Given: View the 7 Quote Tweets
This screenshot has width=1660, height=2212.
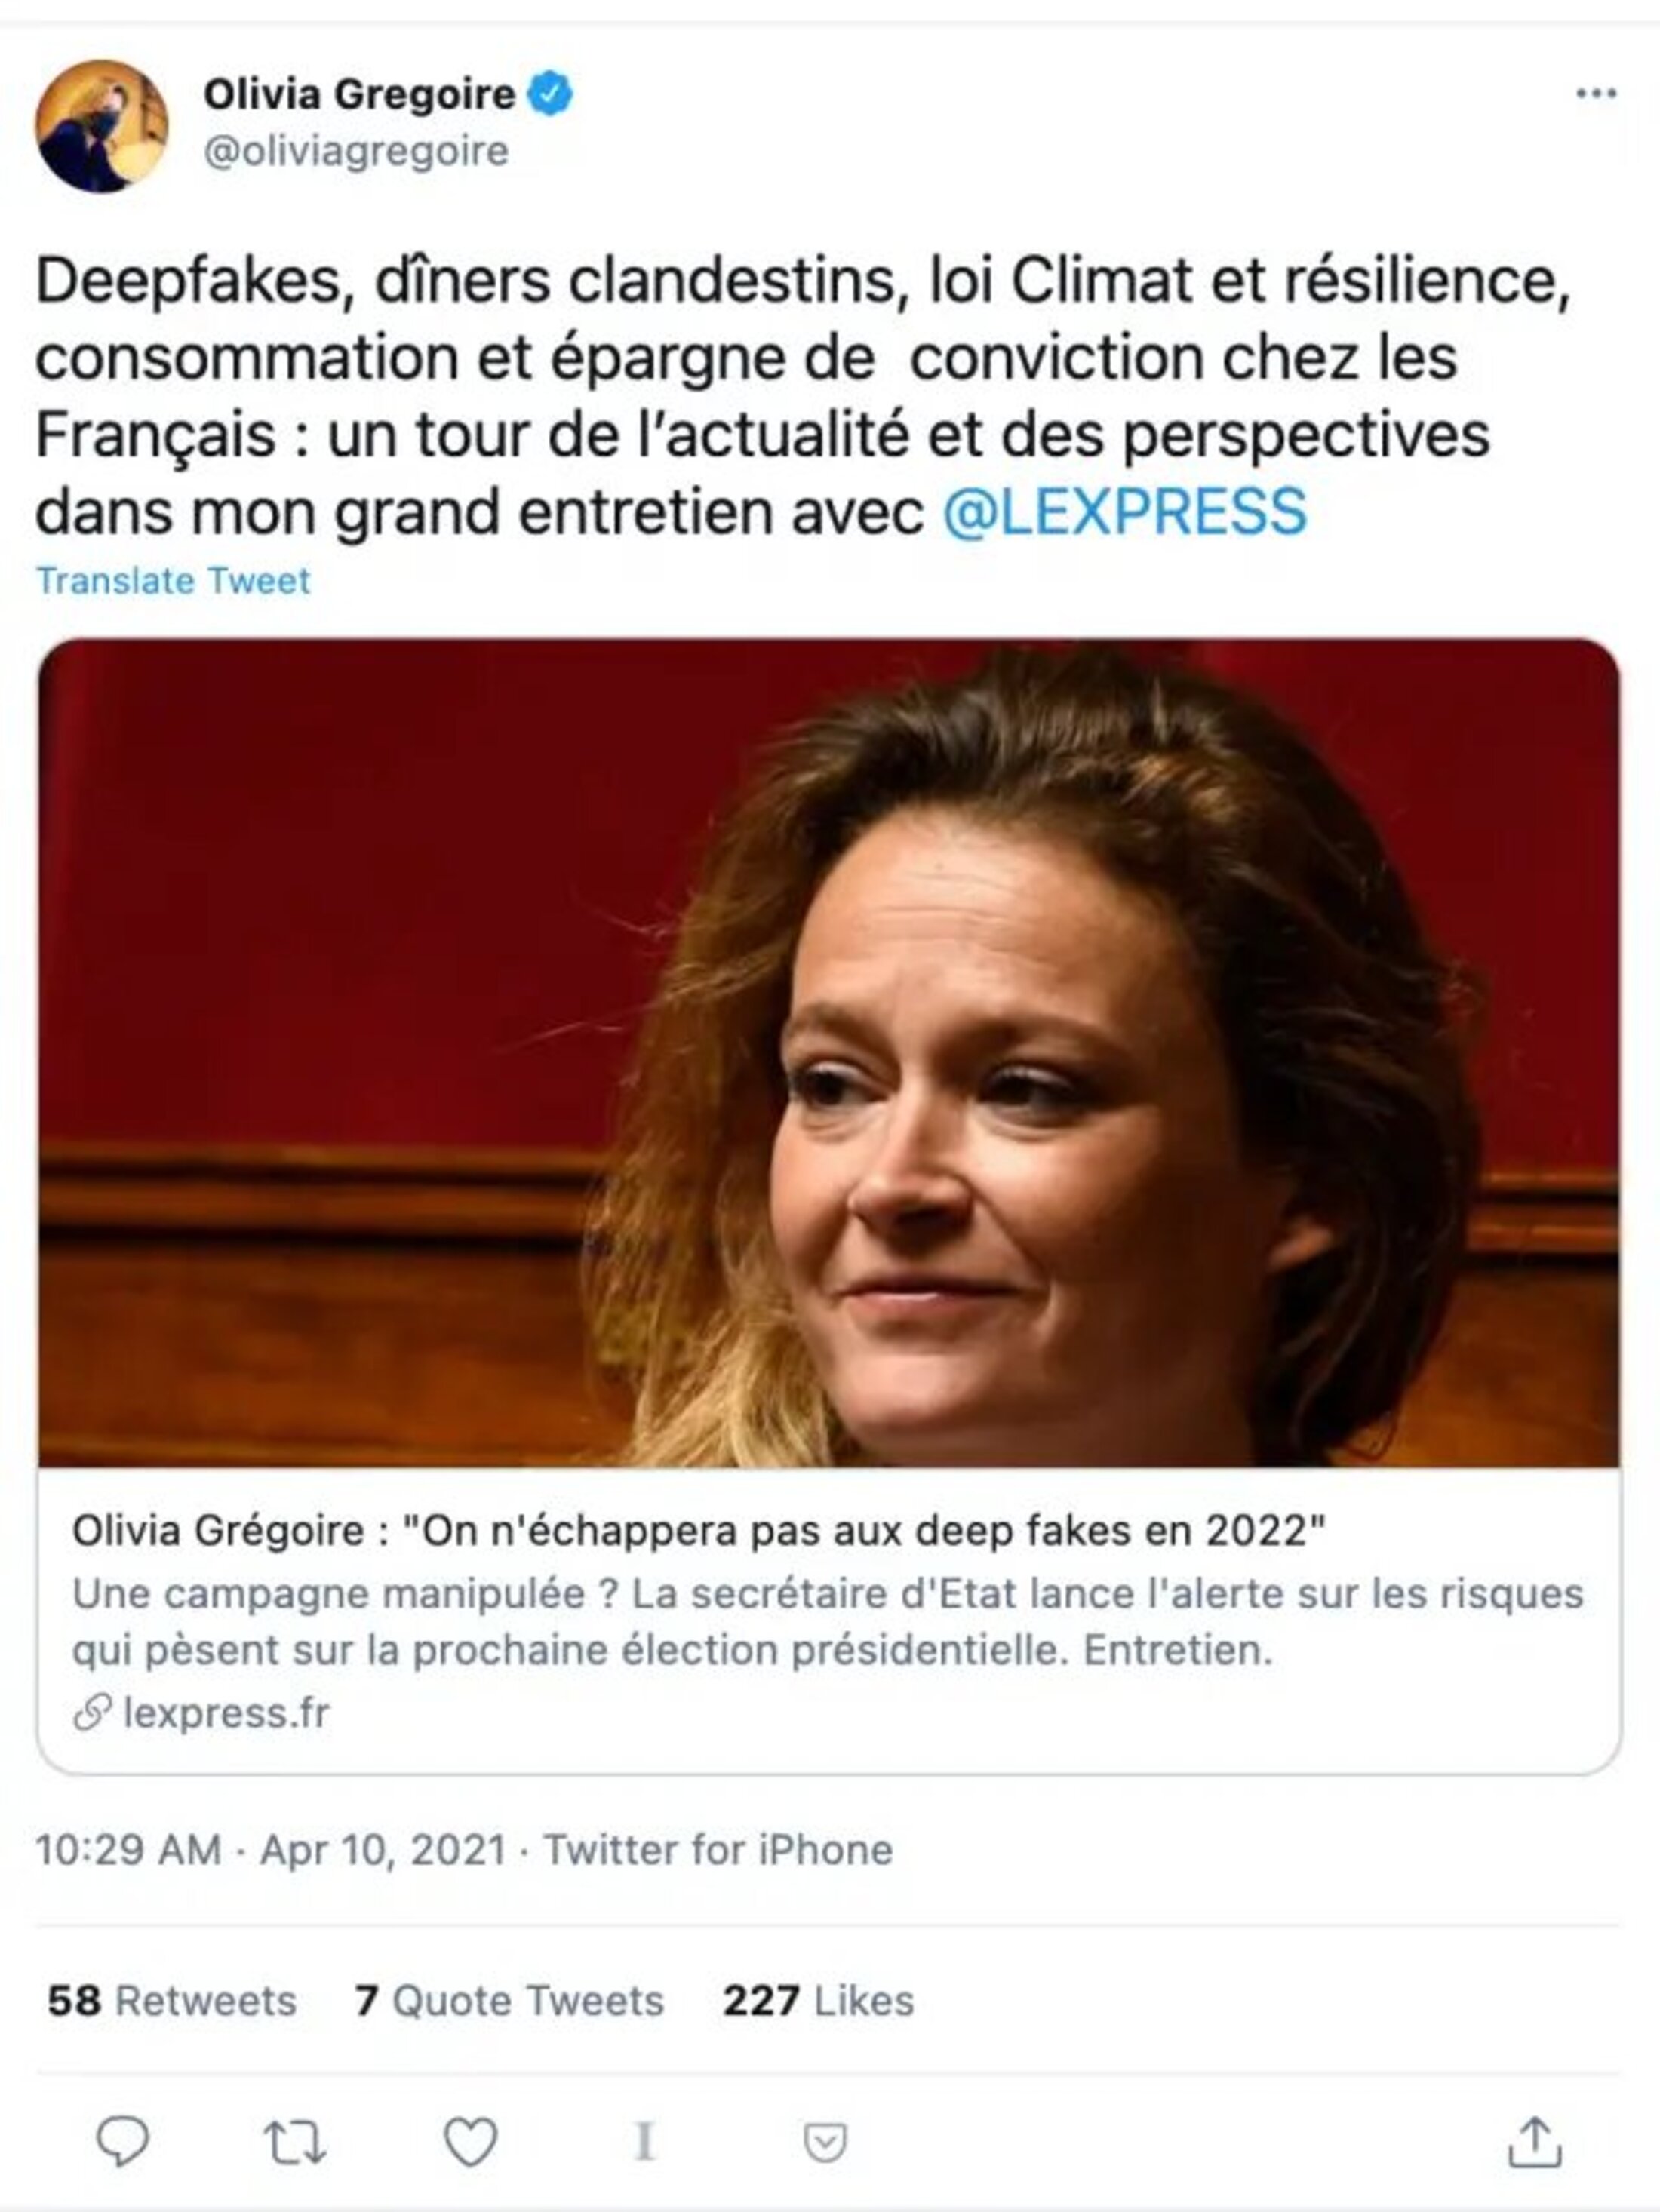Looking at the screenshot, I should 509,2001.
